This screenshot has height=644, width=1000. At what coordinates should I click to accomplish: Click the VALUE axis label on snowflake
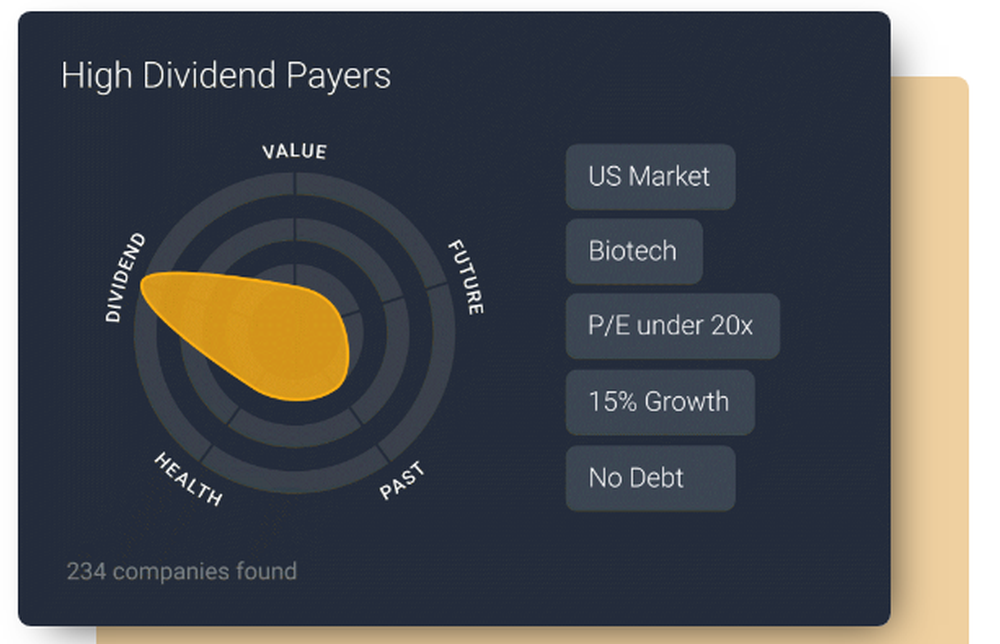pyautogui.click(x=295, y=152)
